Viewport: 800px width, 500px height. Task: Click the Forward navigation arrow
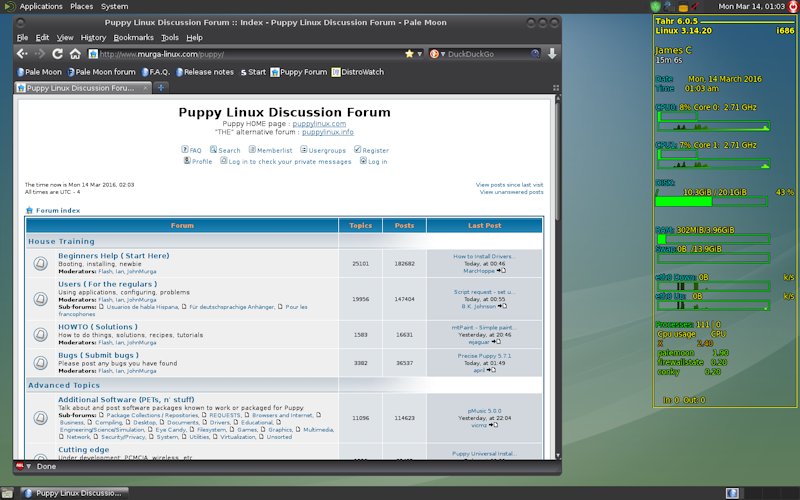[39, 54]
